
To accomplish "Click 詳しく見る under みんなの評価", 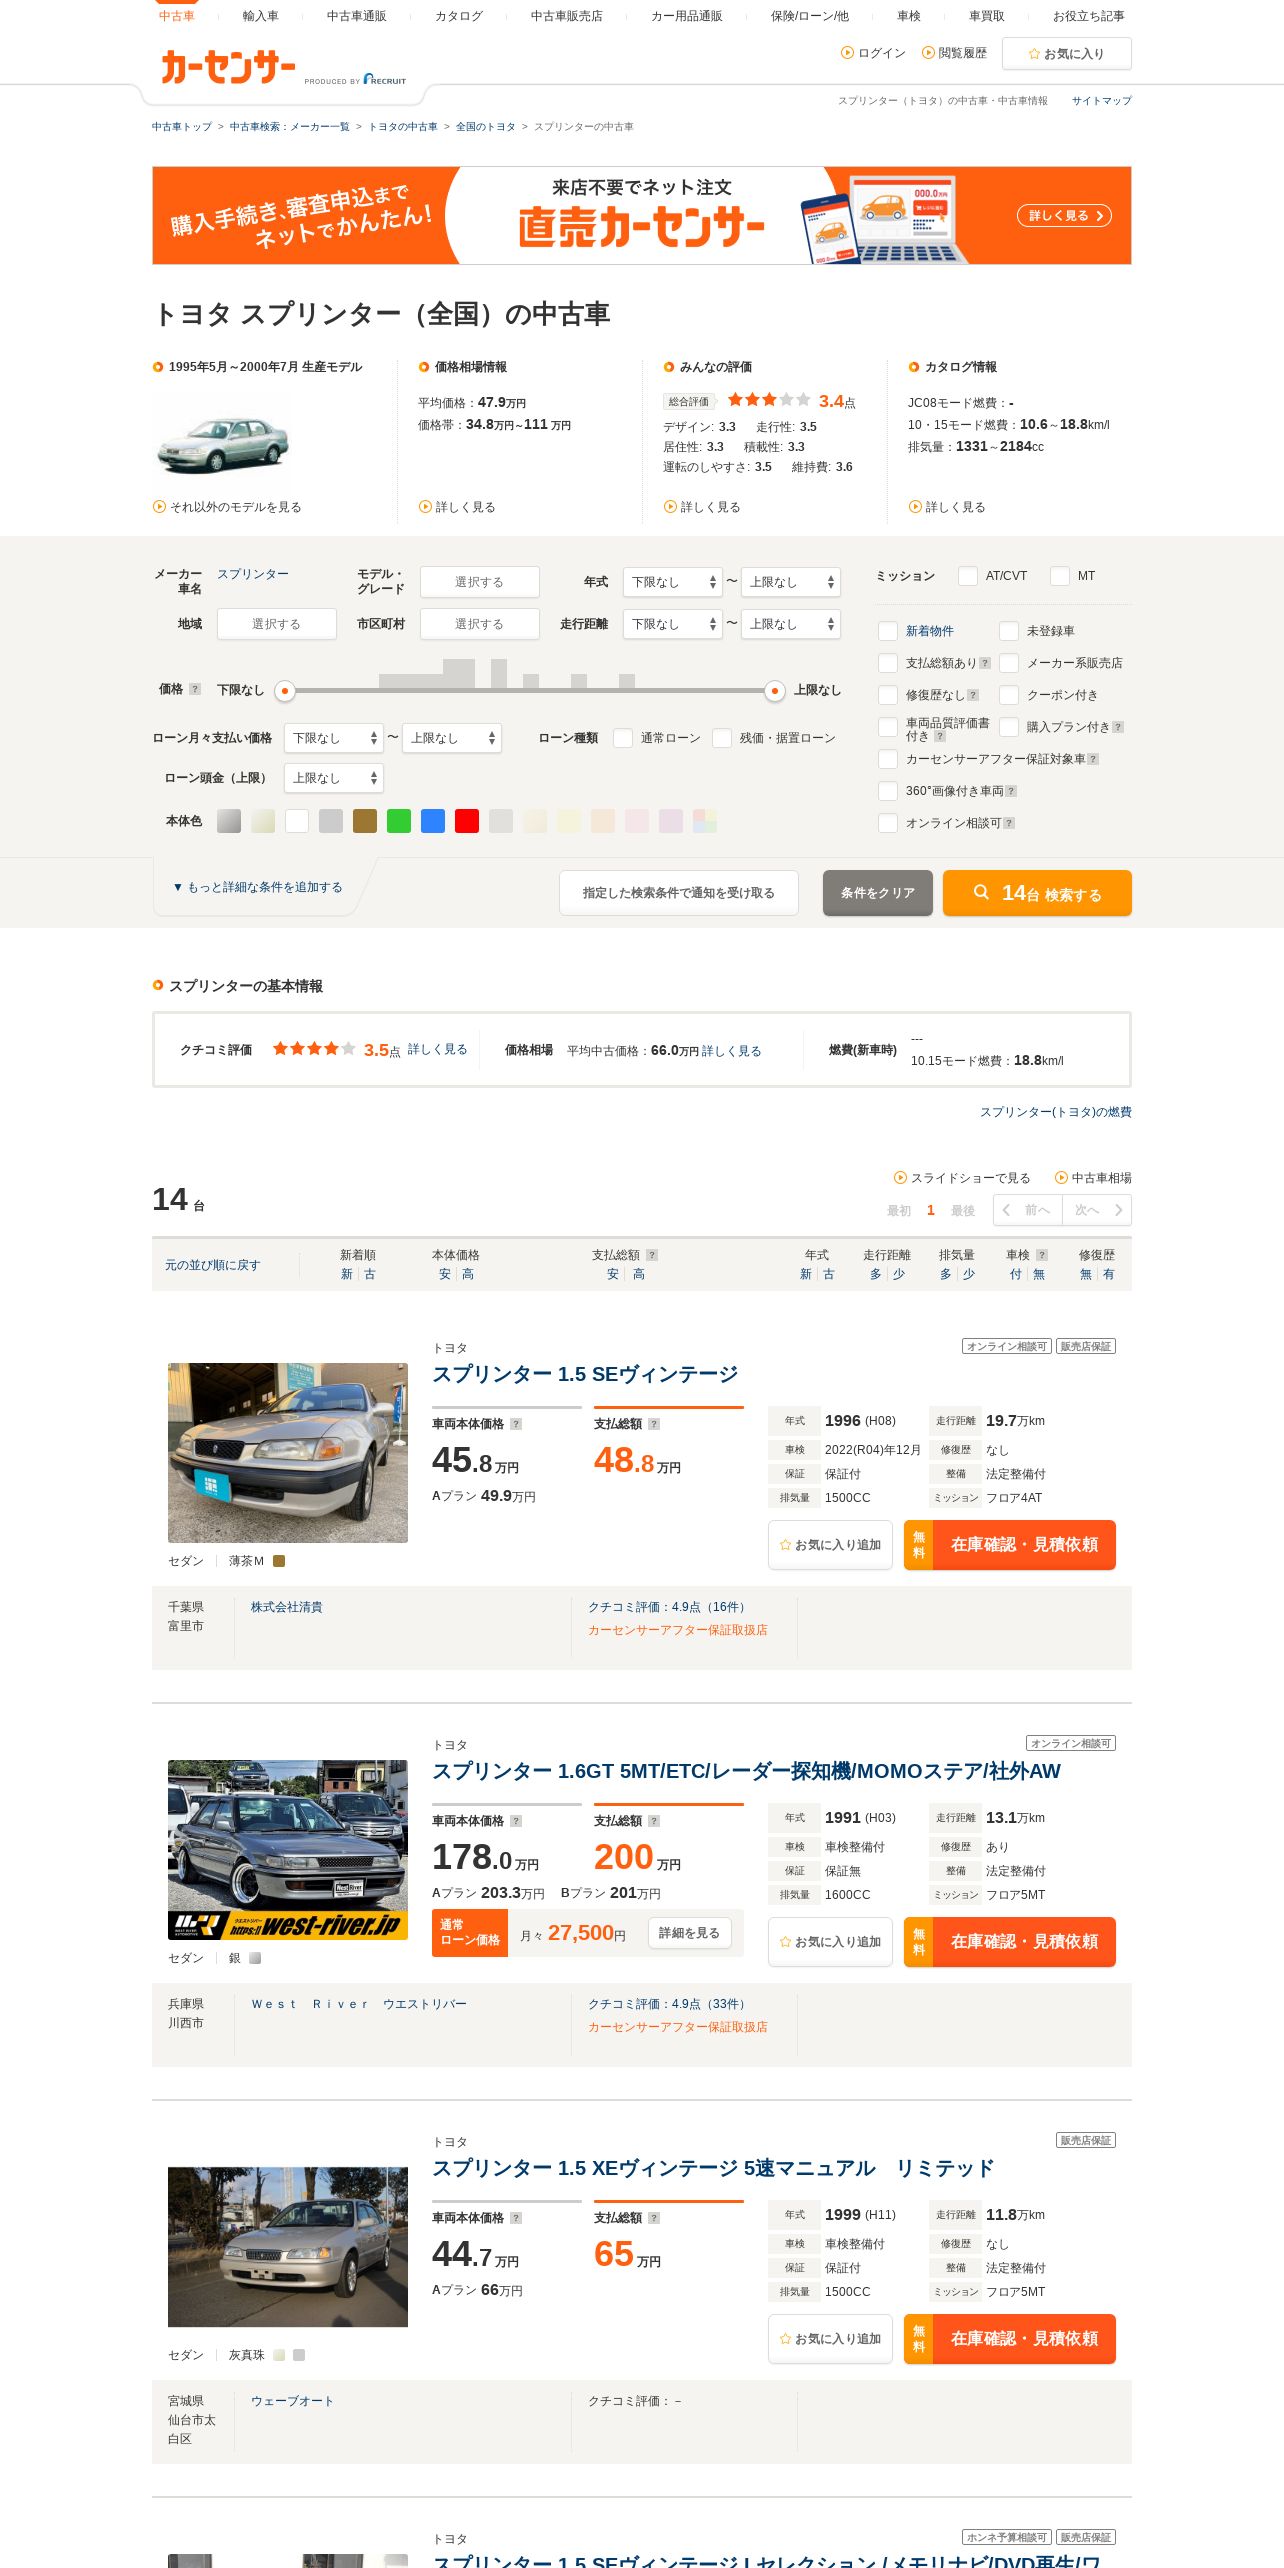I will pyautogui.click(x=702, y=507).
